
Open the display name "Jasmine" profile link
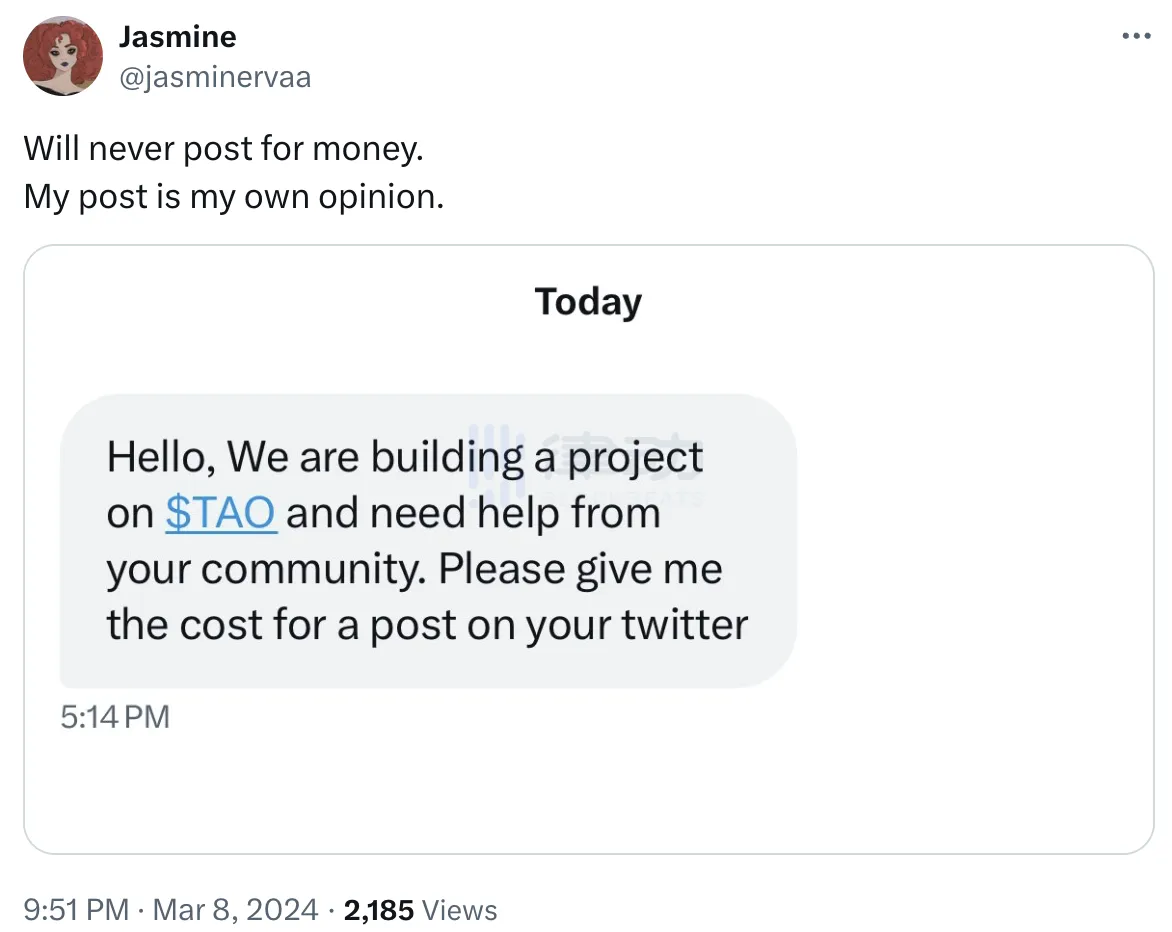point(177,37)
